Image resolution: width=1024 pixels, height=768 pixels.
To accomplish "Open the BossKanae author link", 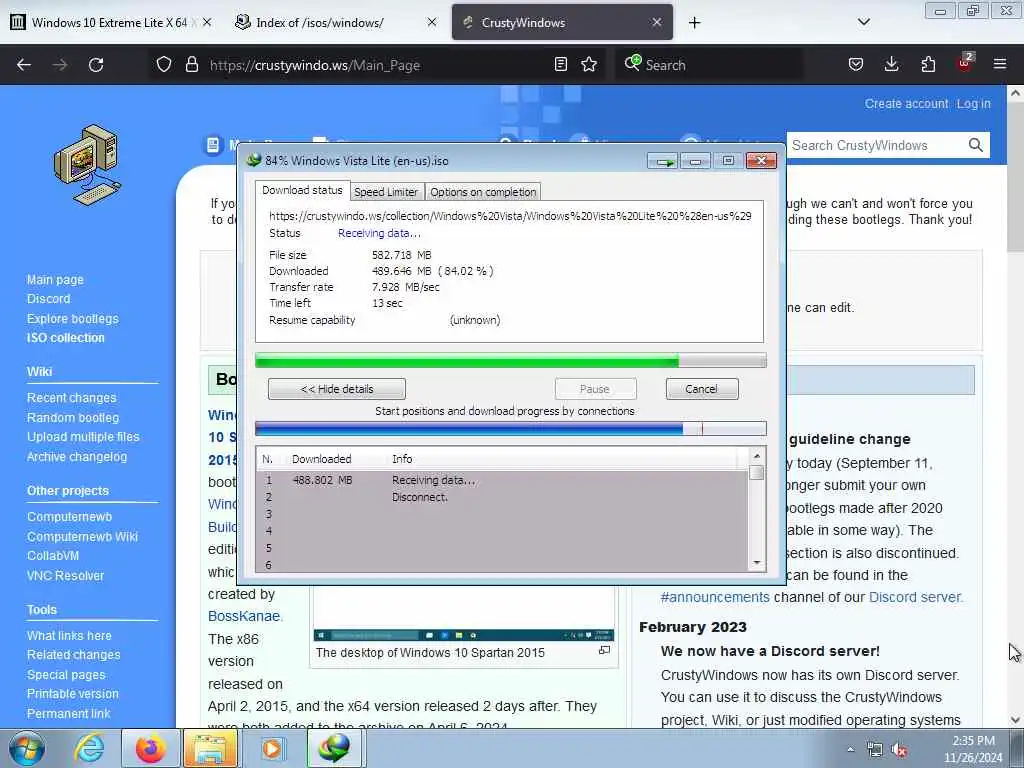I will (244, 616).
